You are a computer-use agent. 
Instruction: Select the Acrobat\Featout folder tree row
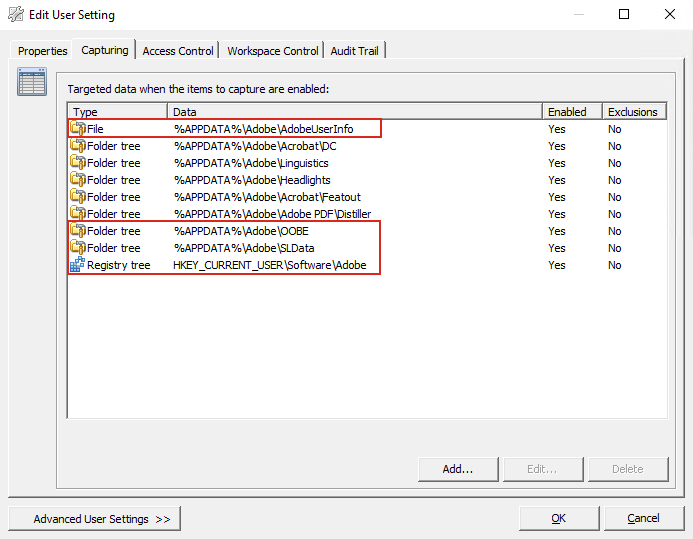pyautogui.click(x=267, y=197)
